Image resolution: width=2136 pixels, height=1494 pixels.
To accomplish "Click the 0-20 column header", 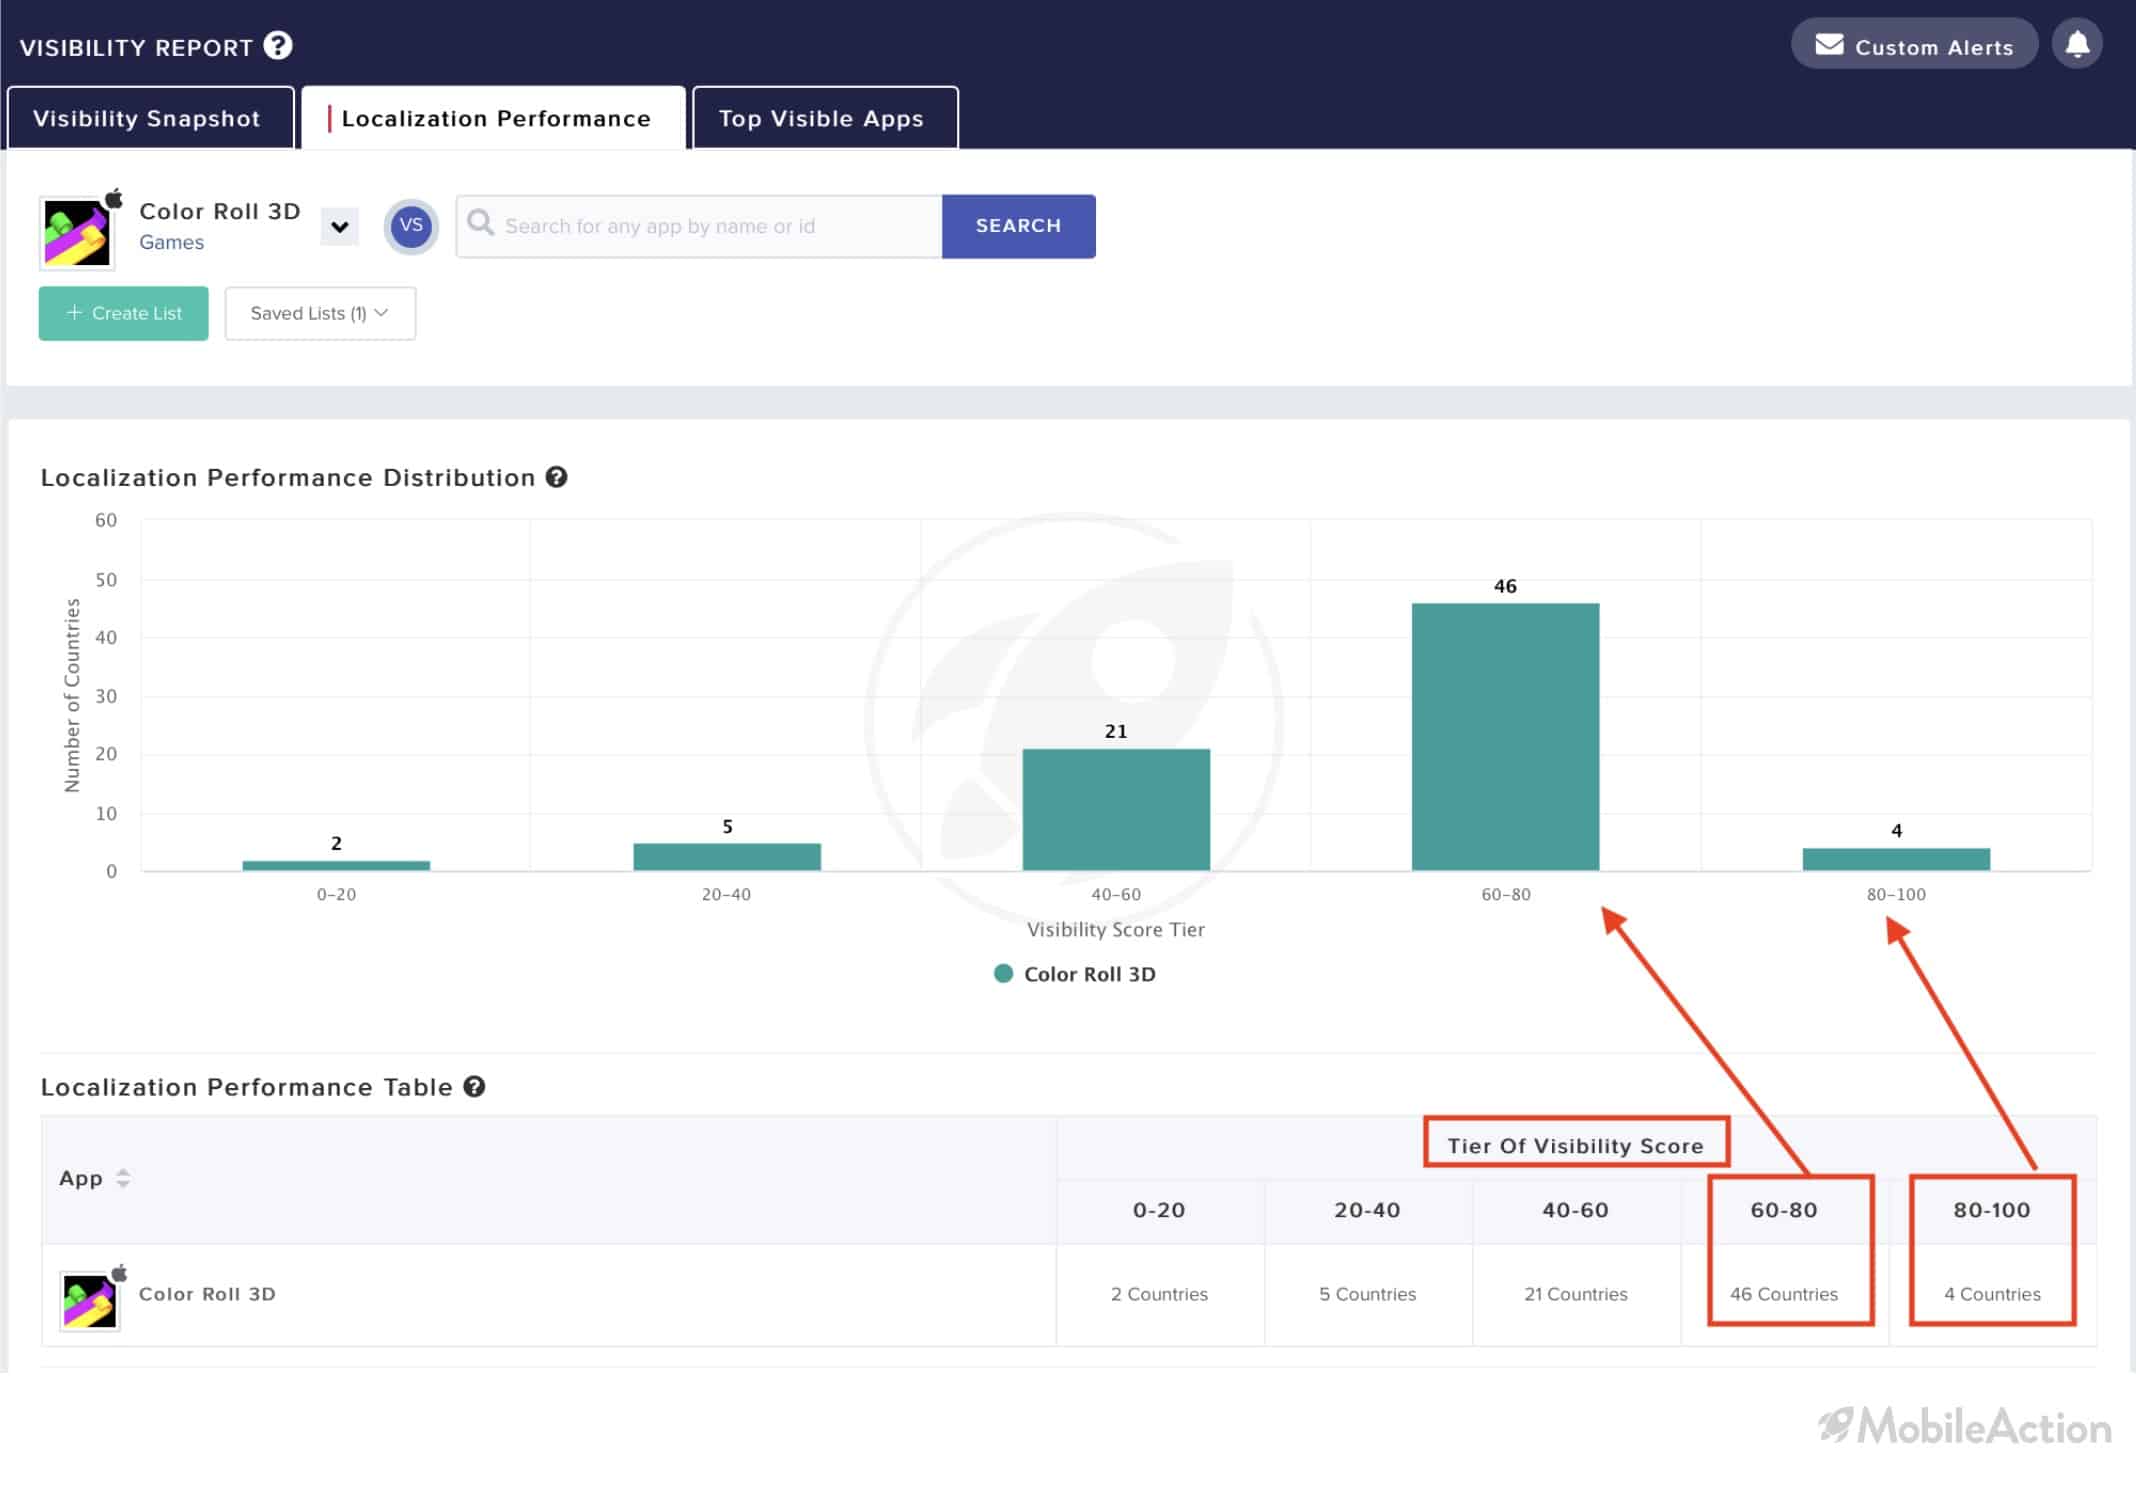I will point(1159,1210).
